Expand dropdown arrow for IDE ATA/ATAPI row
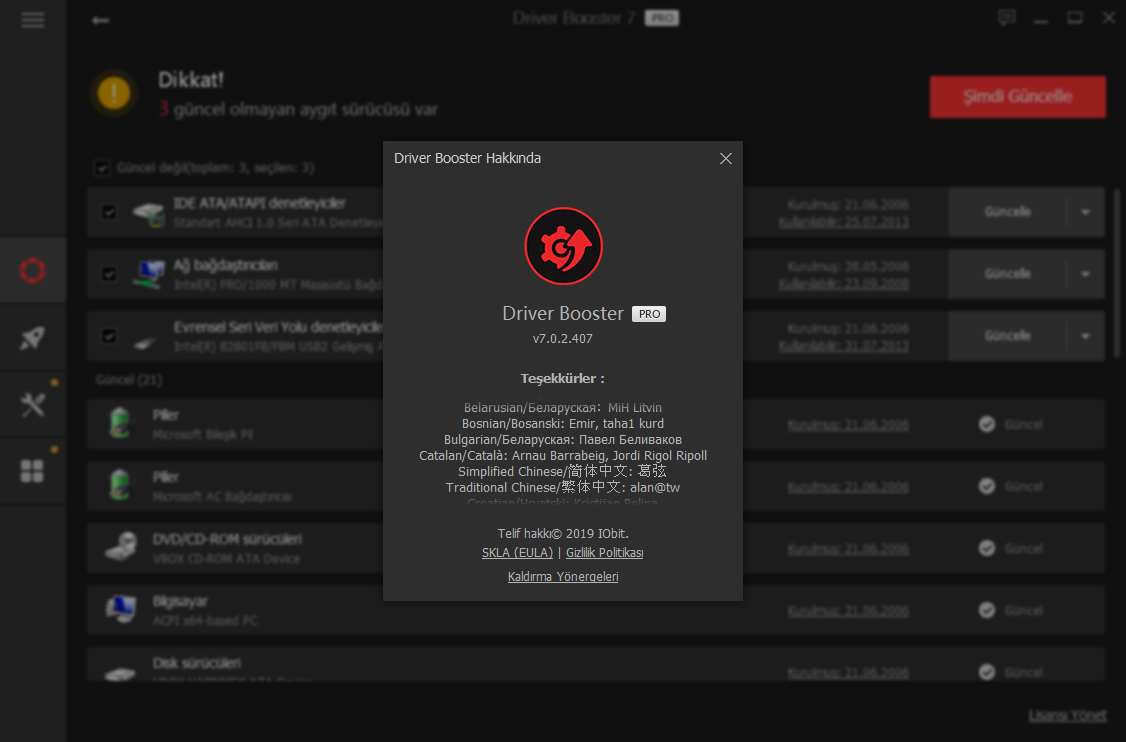 tap(1085, 212)
